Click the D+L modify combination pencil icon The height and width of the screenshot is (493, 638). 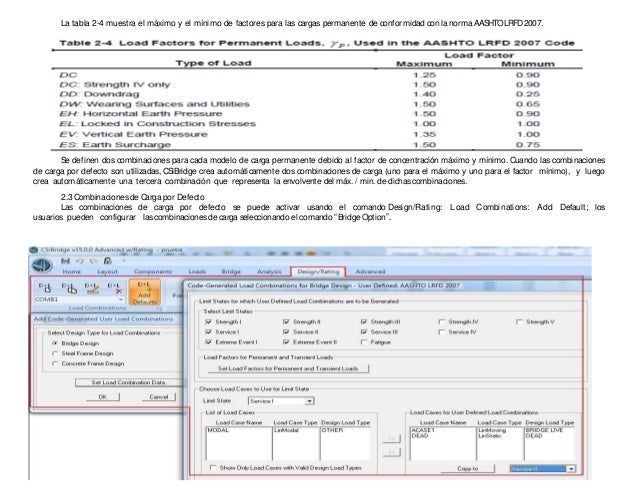click(x=92, y=288)
